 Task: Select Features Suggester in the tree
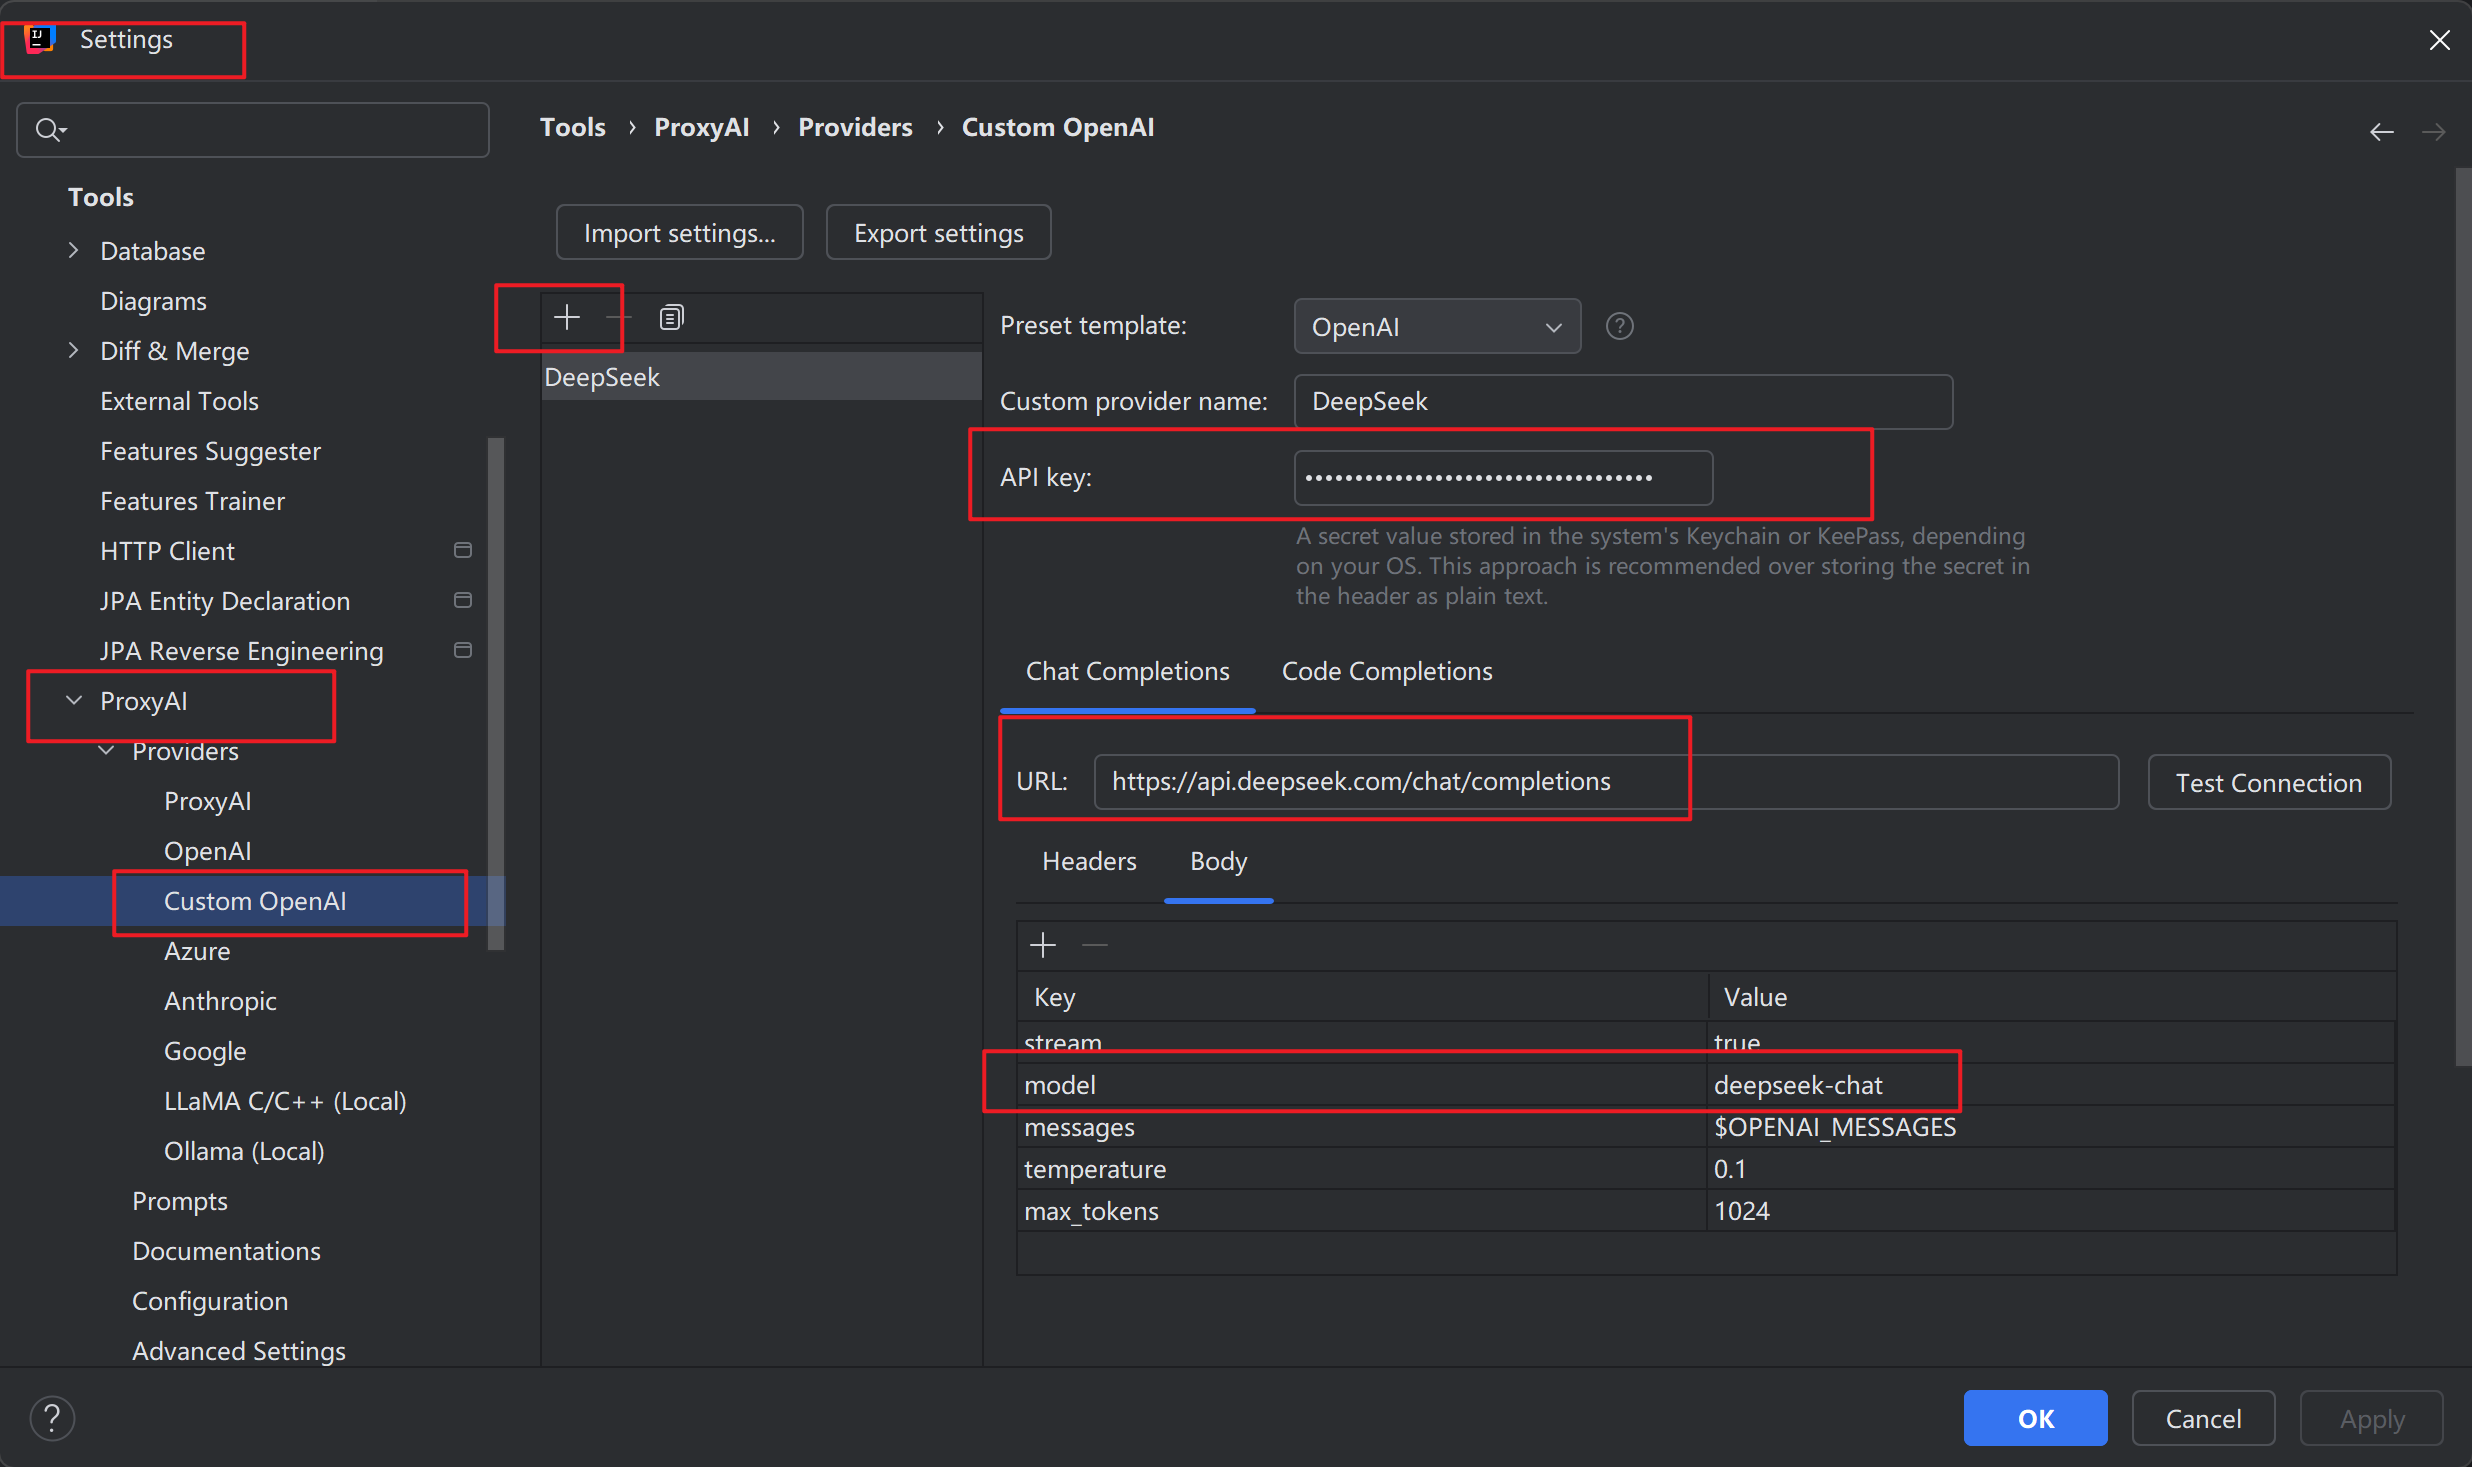(x=210, y=451)
